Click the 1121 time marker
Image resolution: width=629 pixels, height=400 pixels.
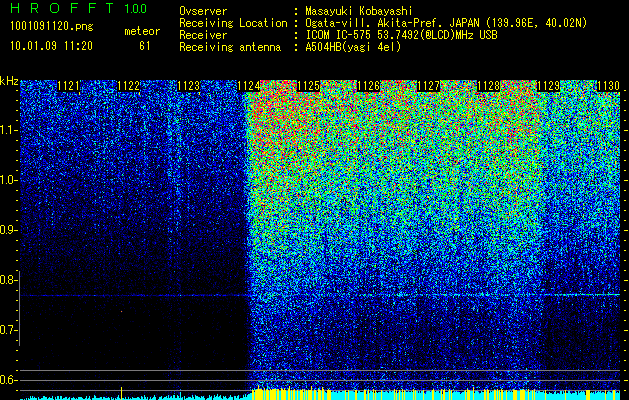click(x=69, y=86)
